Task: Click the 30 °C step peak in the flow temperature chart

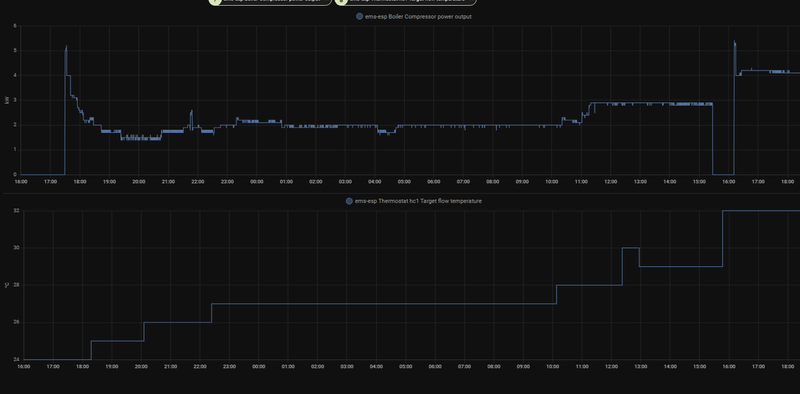Action: click(631, 248)
